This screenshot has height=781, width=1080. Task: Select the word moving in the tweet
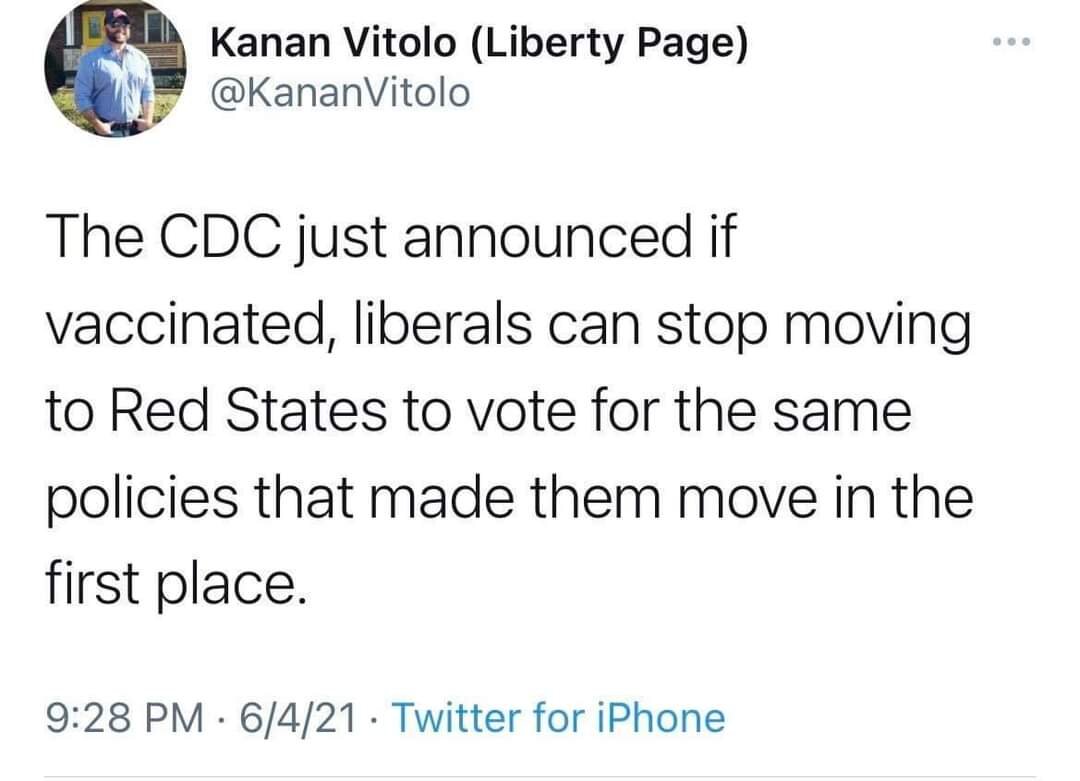click(x=878, y=325)
